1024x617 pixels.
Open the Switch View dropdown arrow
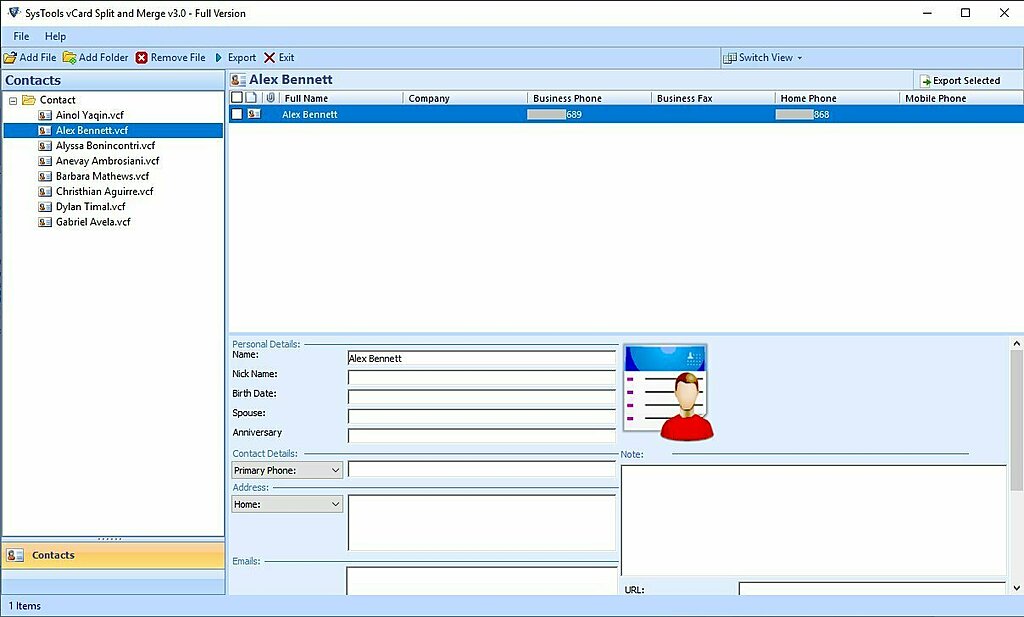pos(799,58)
